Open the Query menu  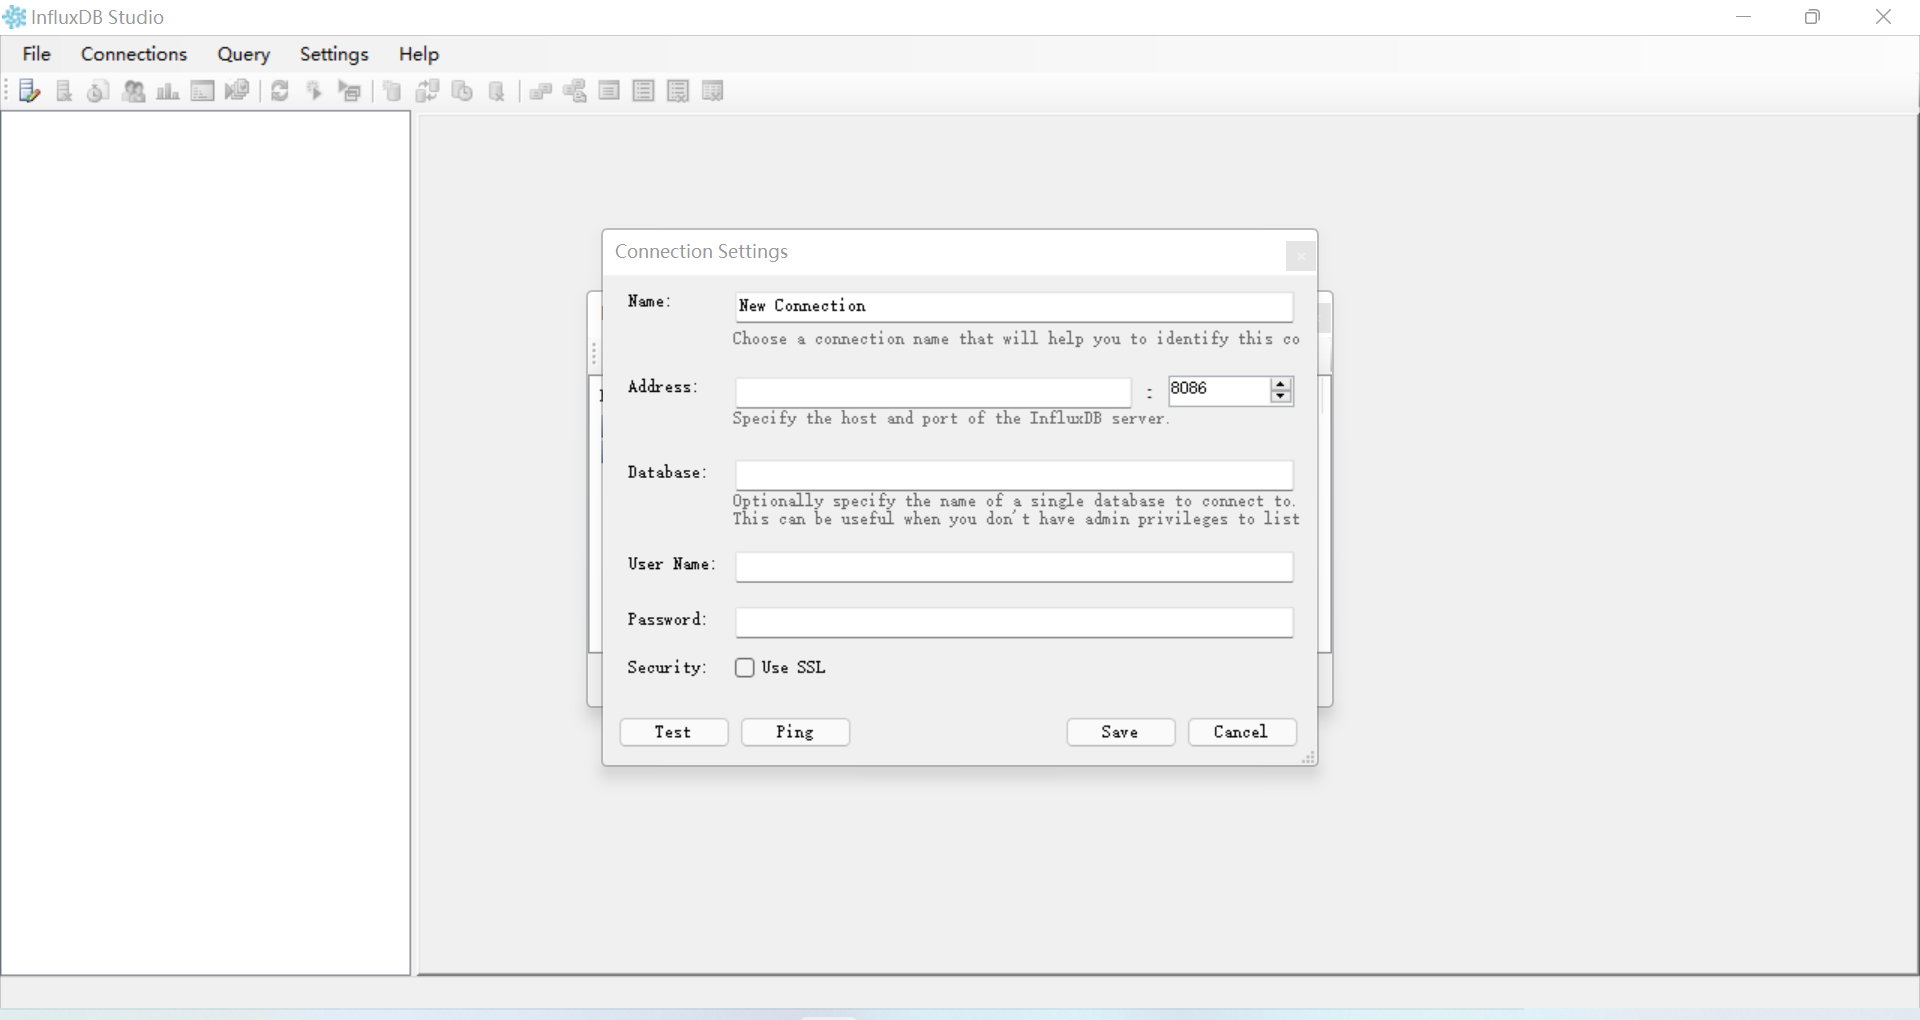[244, 54]
